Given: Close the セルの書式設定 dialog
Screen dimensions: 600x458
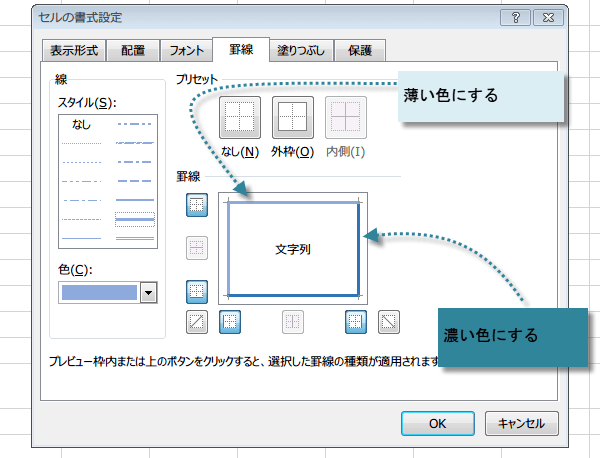Looking at the screenshot, I should 548,18.
